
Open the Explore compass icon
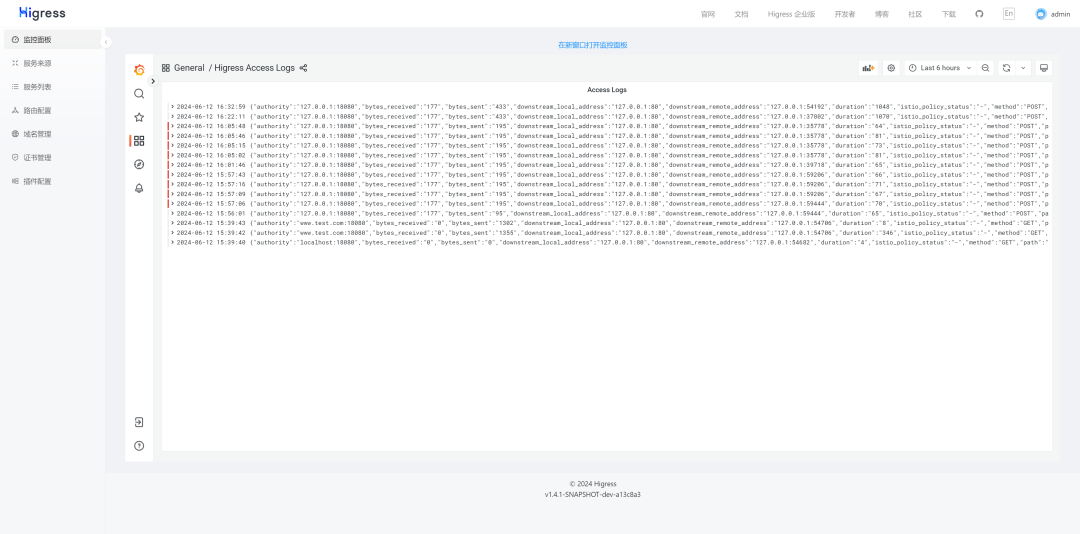(x=139, y=164)
